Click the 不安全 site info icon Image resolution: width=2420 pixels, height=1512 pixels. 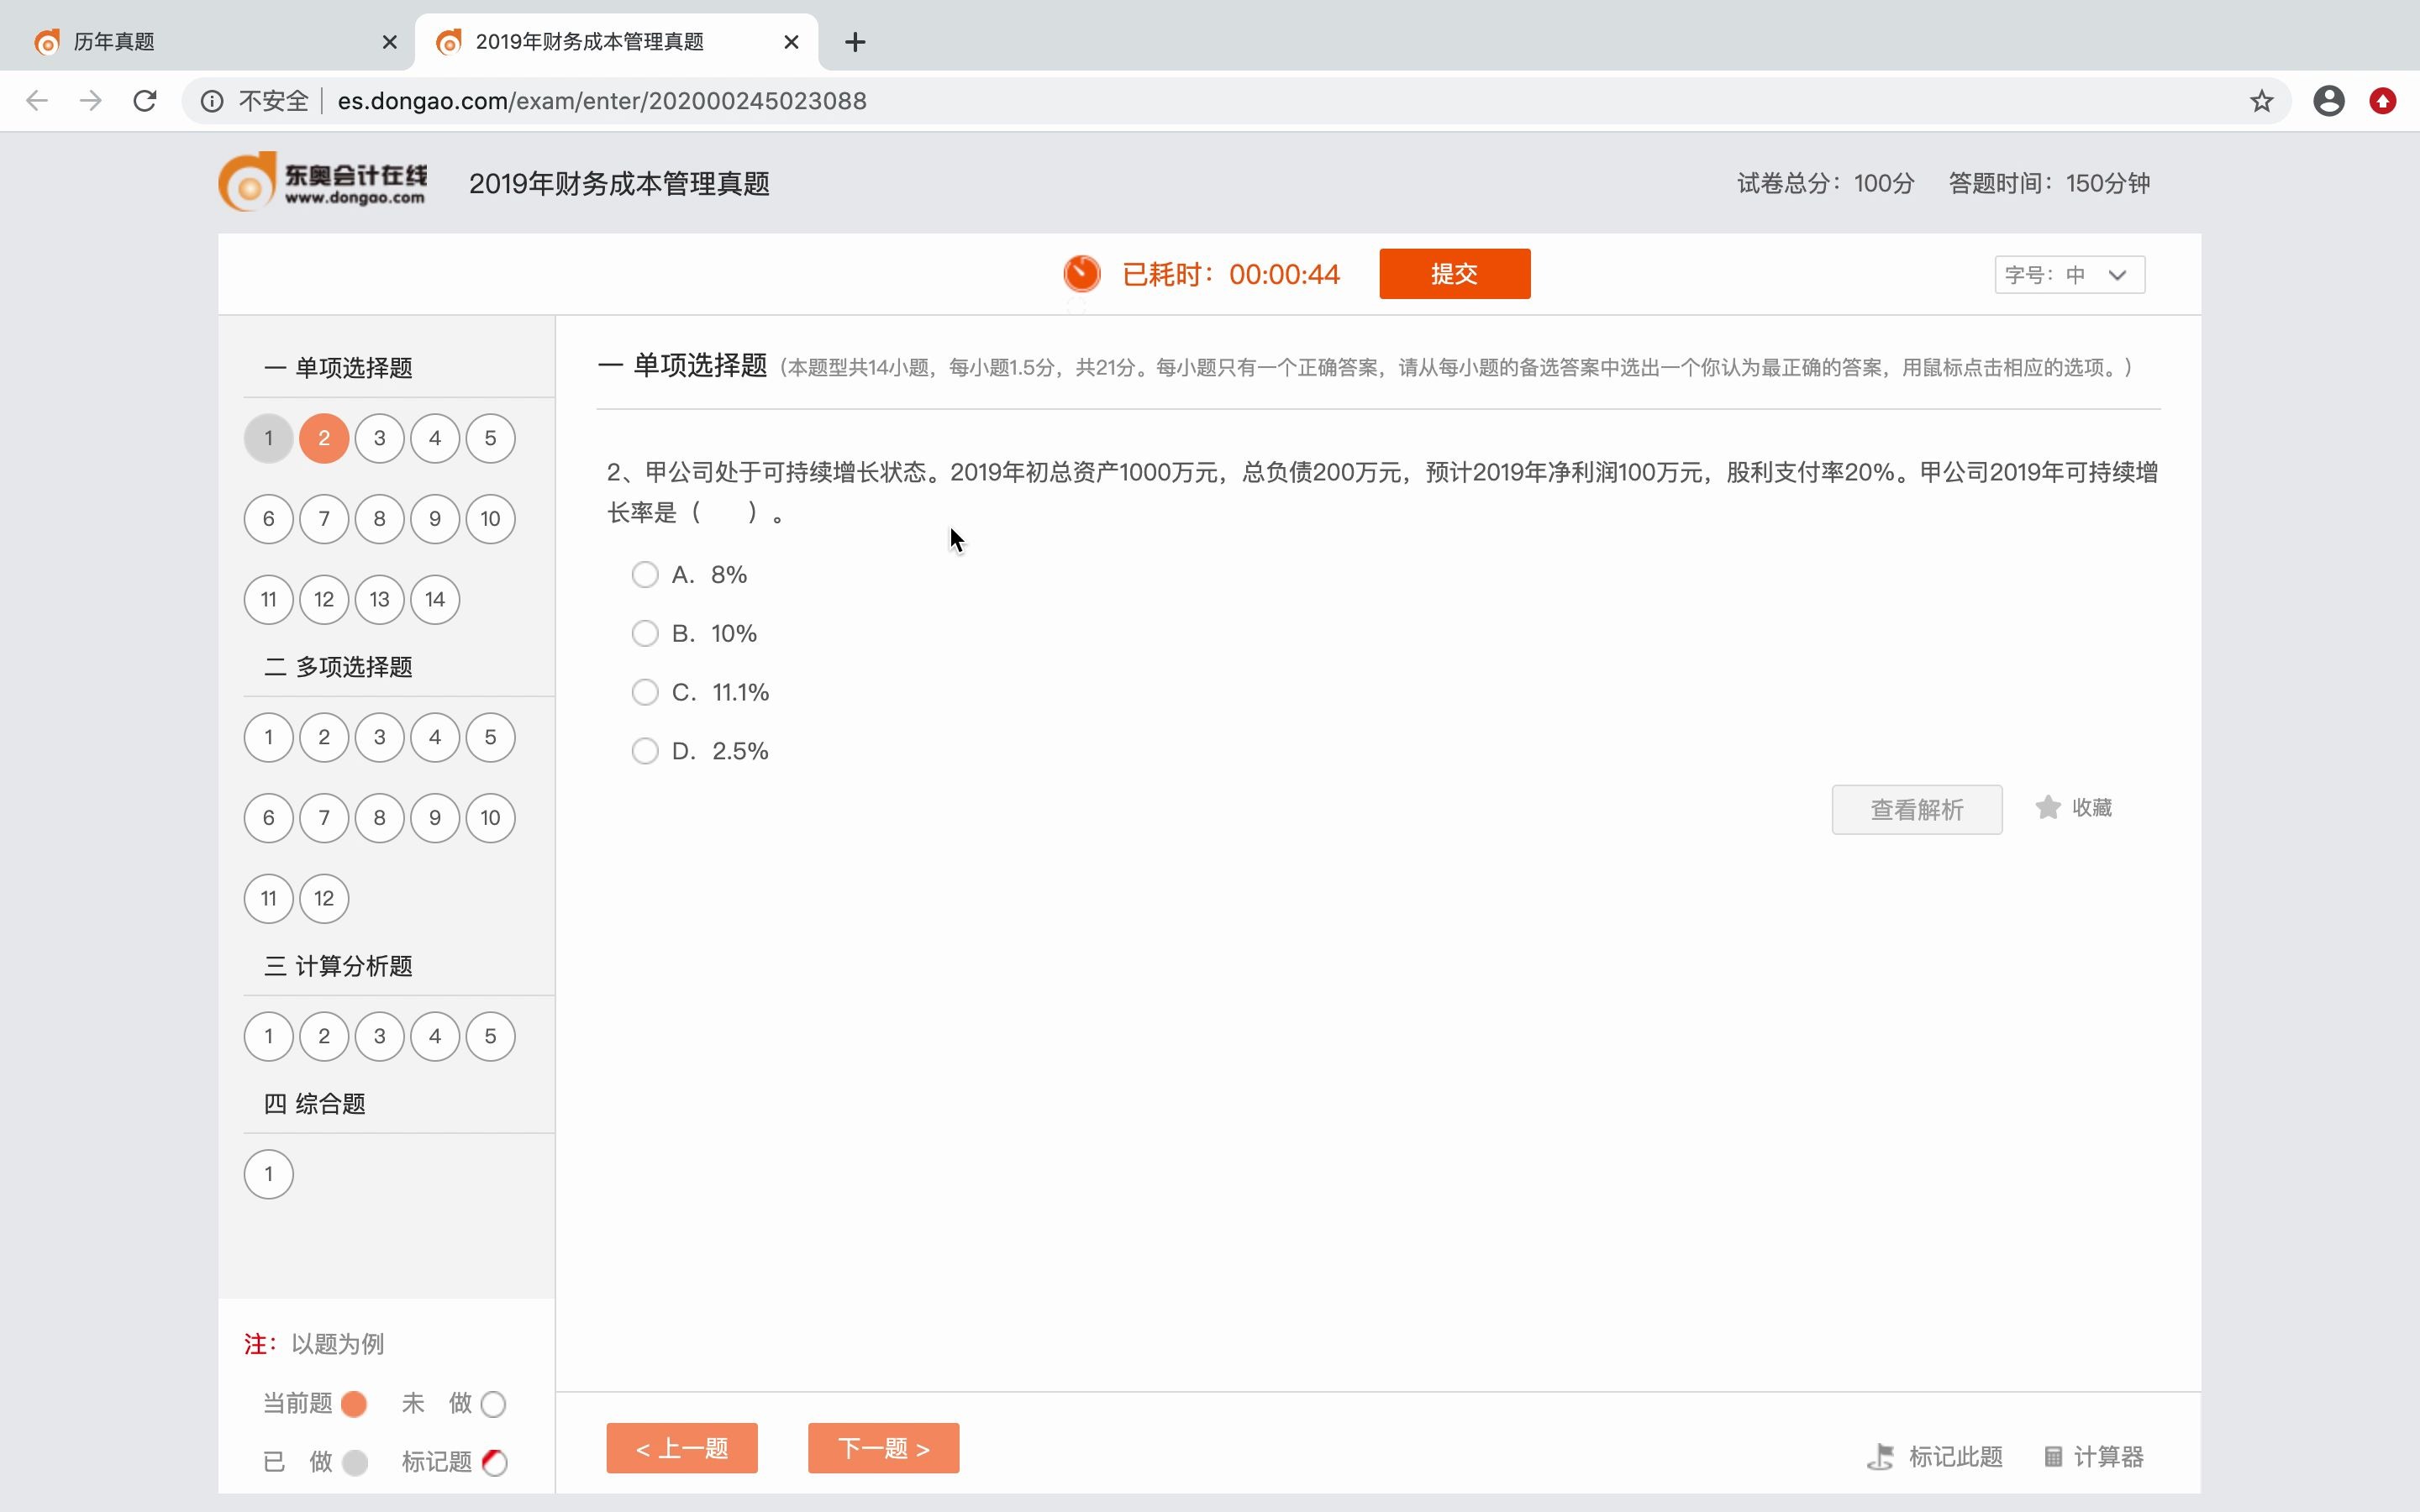(212, 100)
